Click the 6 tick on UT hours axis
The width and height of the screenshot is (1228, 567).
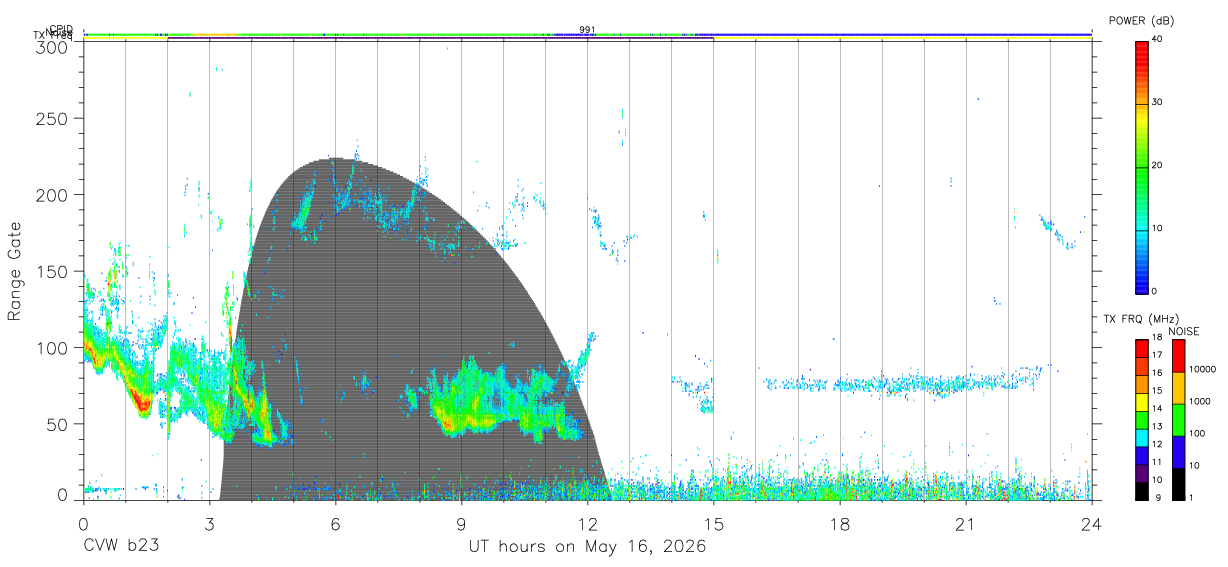(x=336, y=524)
